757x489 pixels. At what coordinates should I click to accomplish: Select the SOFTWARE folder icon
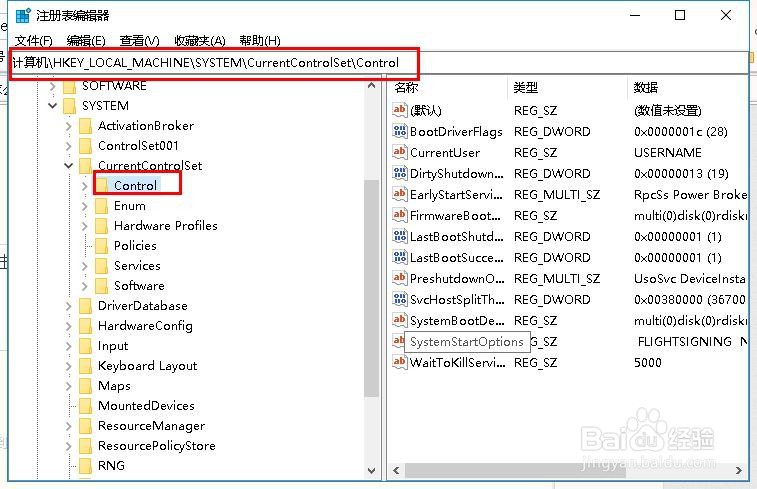pyautogui.click(x=70, y=86)
